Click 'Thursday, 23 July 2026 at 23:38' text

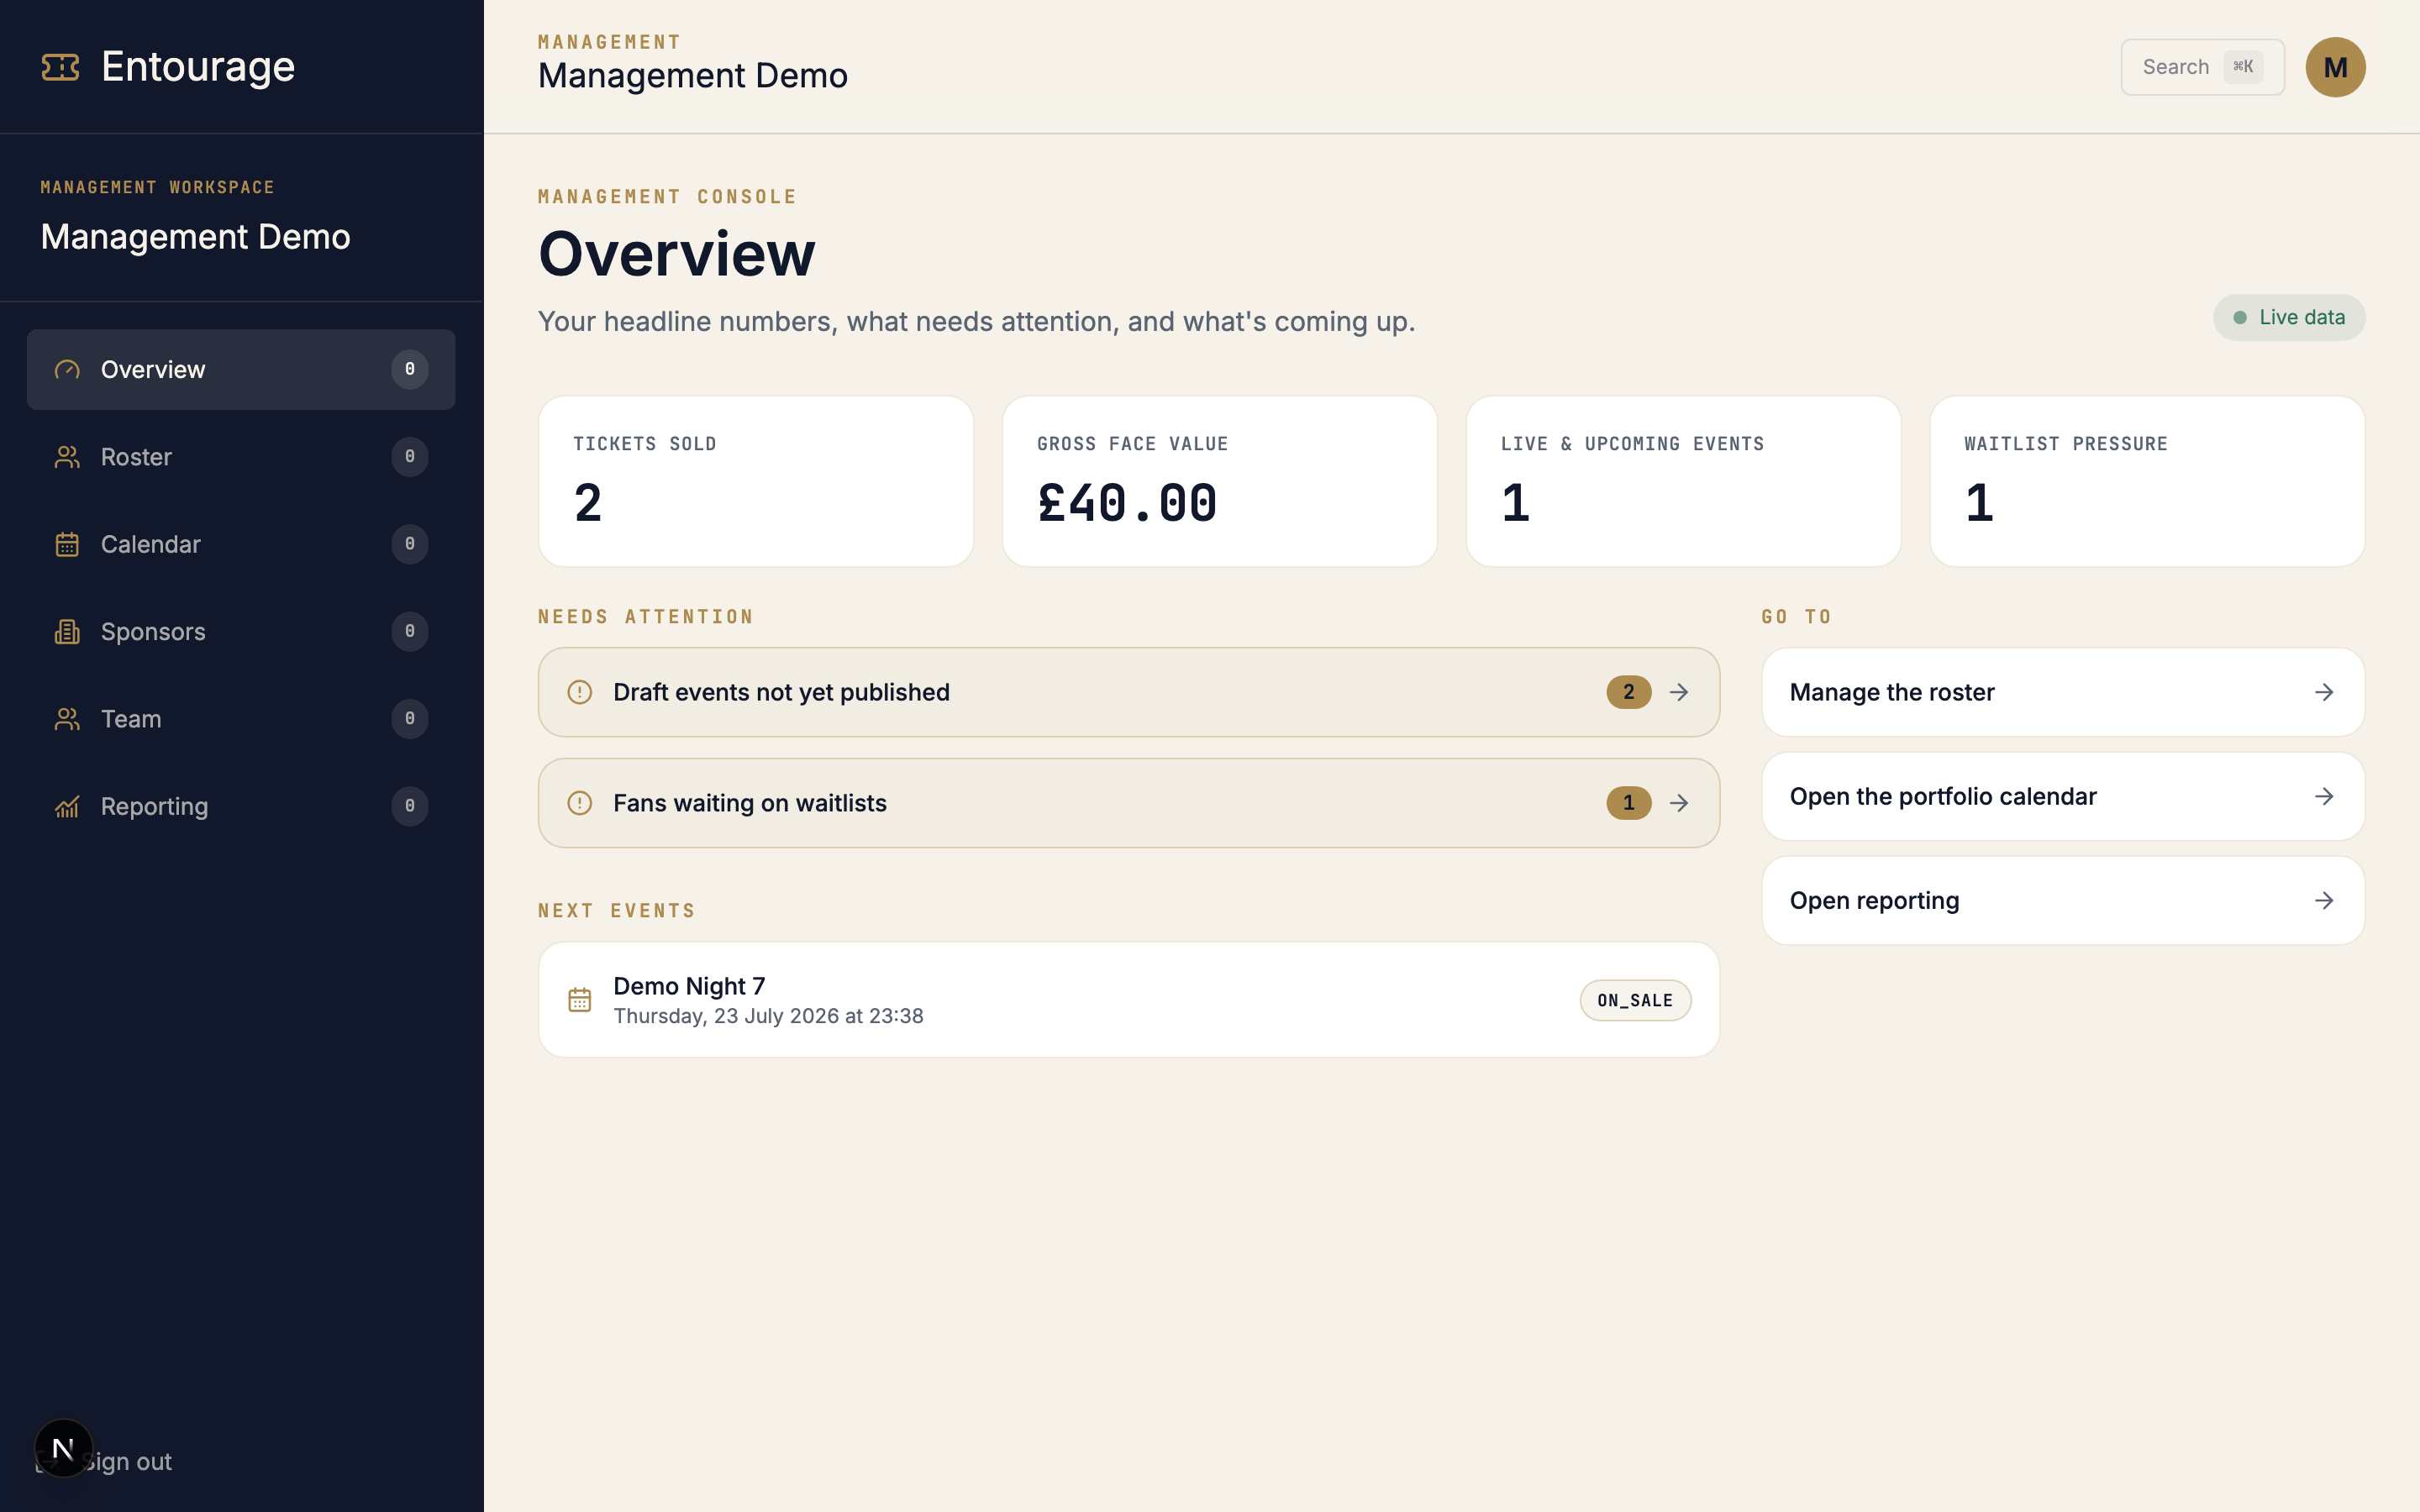pos(768,1016)
